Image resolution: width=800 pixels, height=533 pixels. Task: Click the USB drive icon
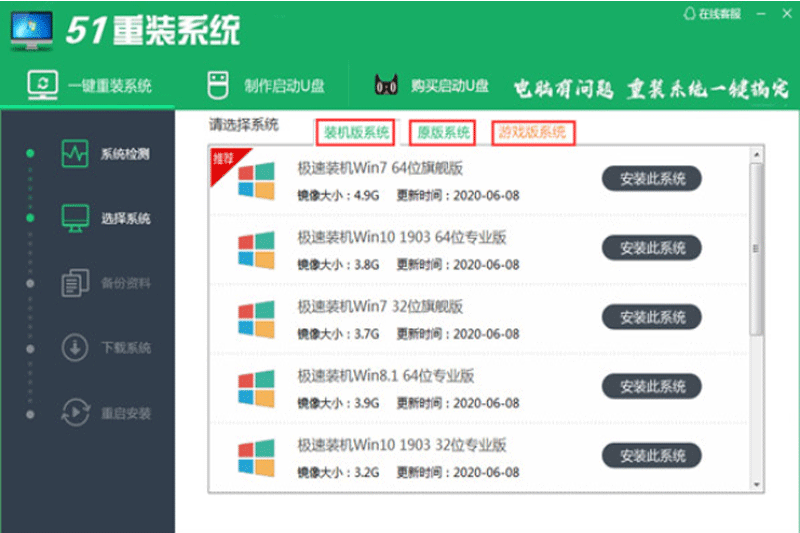(x=218, y=85)
